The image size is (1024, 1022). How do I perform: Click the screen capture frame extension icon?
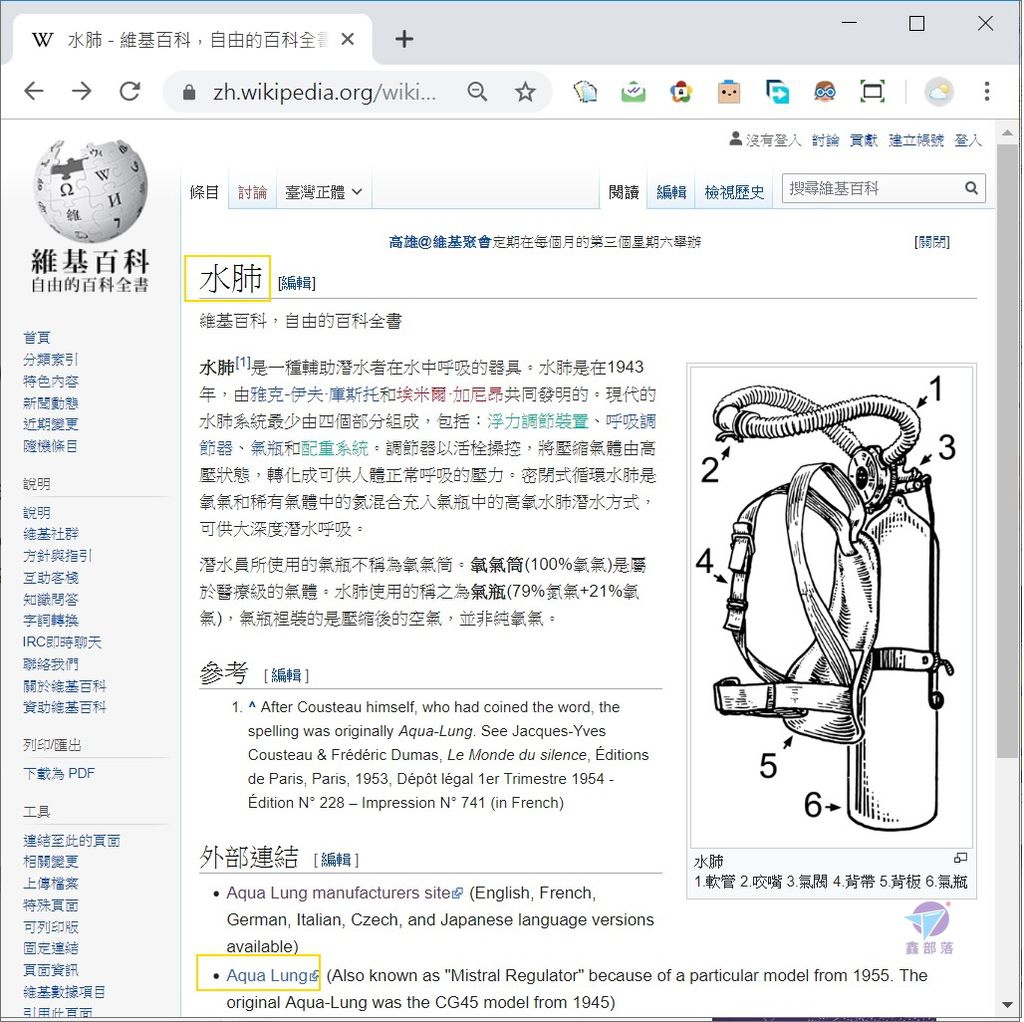click(872, 92)
